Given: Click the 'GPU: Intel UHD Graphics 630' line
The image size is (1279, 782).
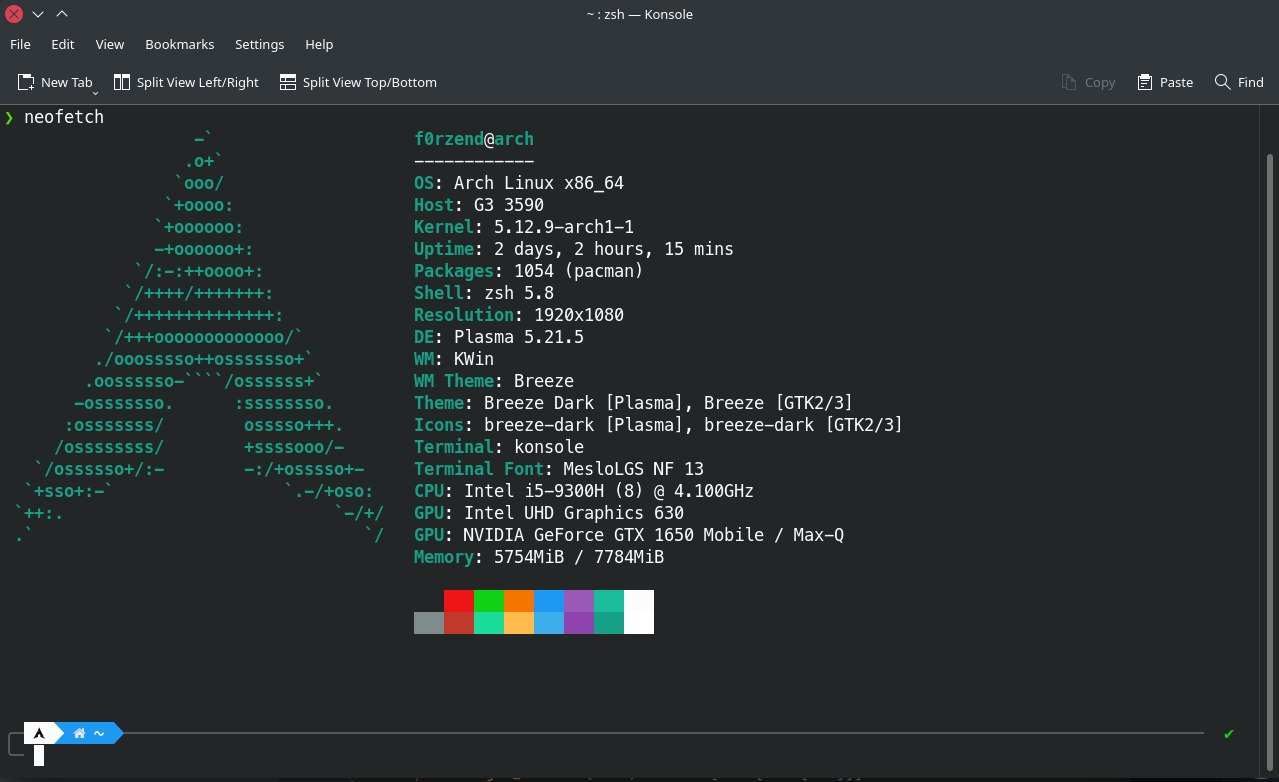Looking at the screenshot, I should [x=549, y=513].
